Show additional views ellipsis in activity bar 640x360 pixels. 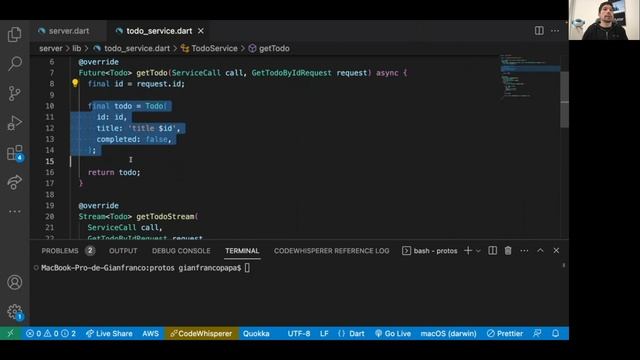click(x=15, y=211)
